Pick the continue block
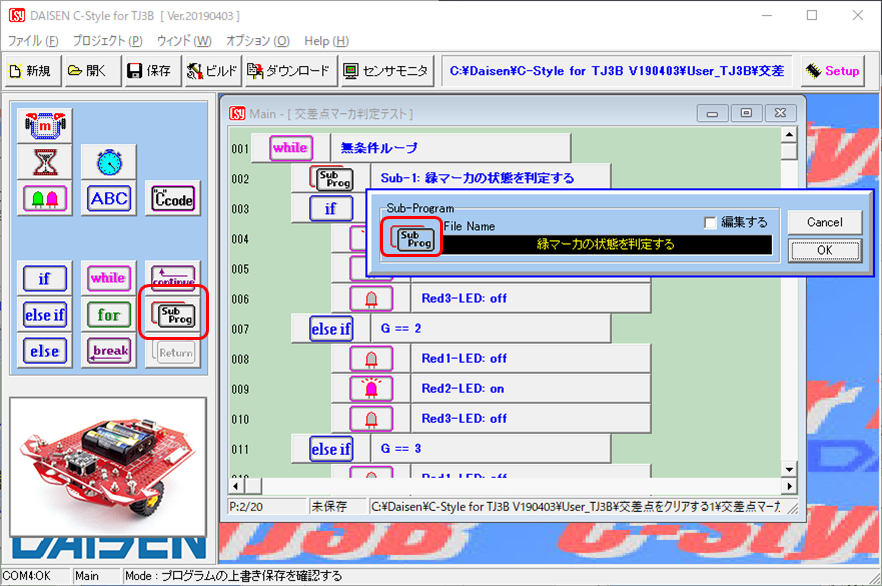The image size is (882, 586). point(173,277)
